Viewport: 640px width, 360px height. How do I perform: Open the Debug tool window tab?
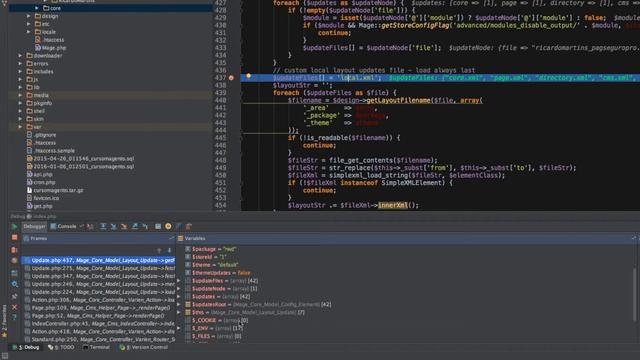[x=26, y=347]
